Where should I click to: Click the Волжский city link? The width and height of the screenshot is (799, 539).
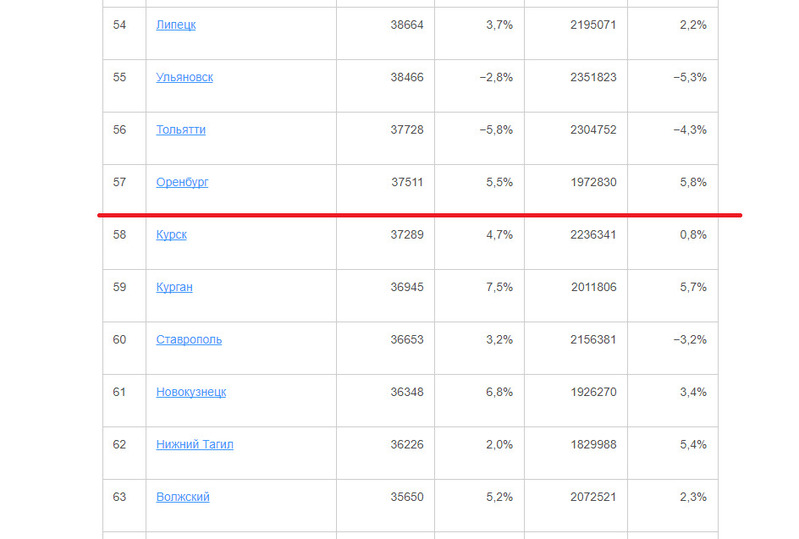click(x=183, y=497)
